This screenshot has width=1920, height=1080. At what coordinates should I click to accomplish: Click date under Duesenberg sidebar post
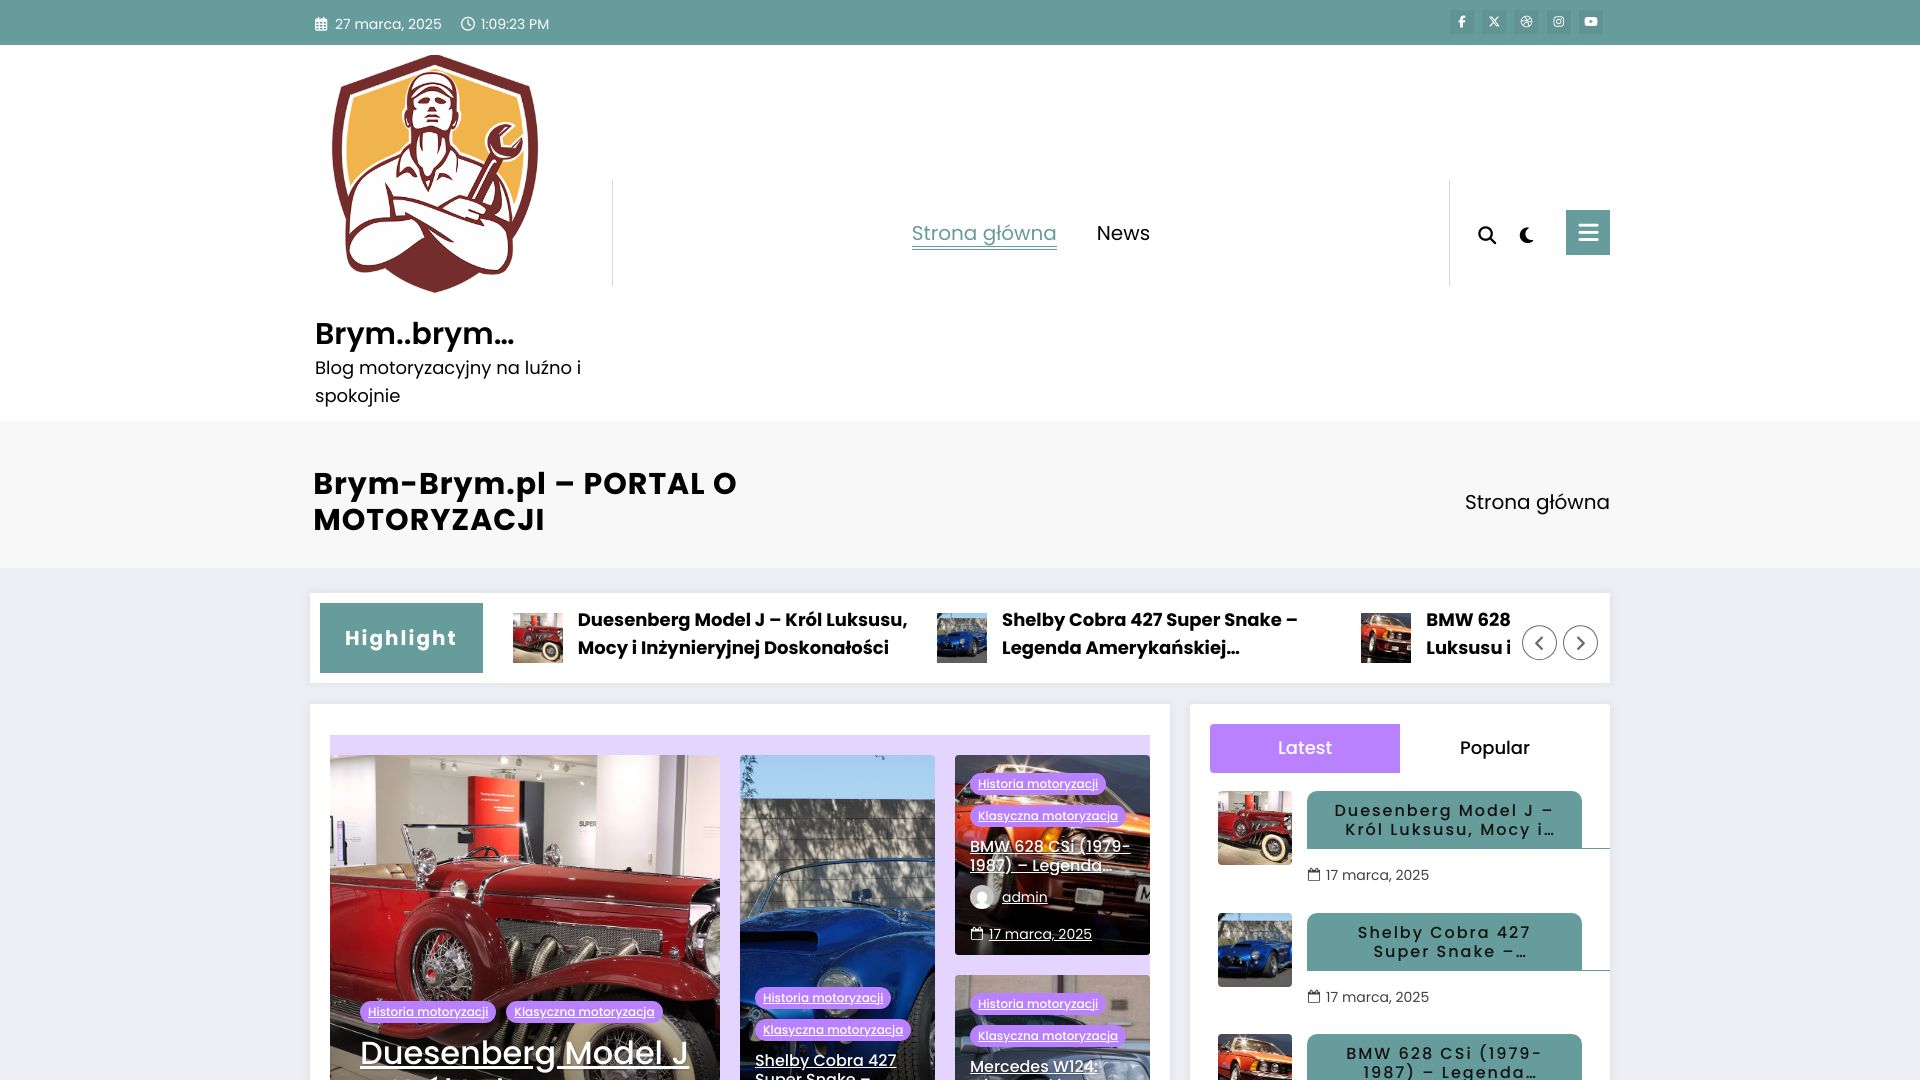[x=1377, y=875]
